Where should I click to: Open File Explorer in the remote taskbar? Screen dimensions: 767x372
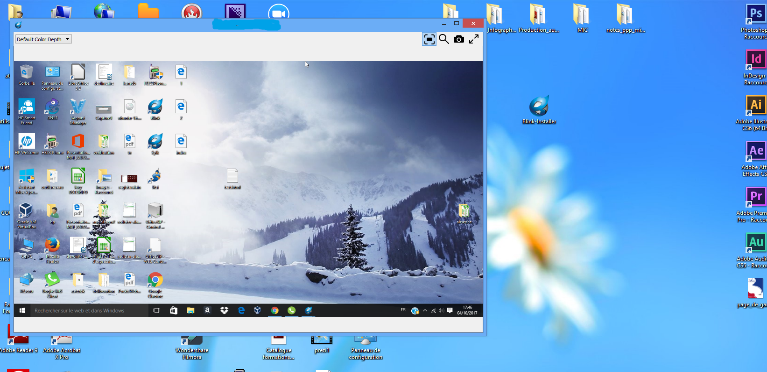(x=190, y=310)
